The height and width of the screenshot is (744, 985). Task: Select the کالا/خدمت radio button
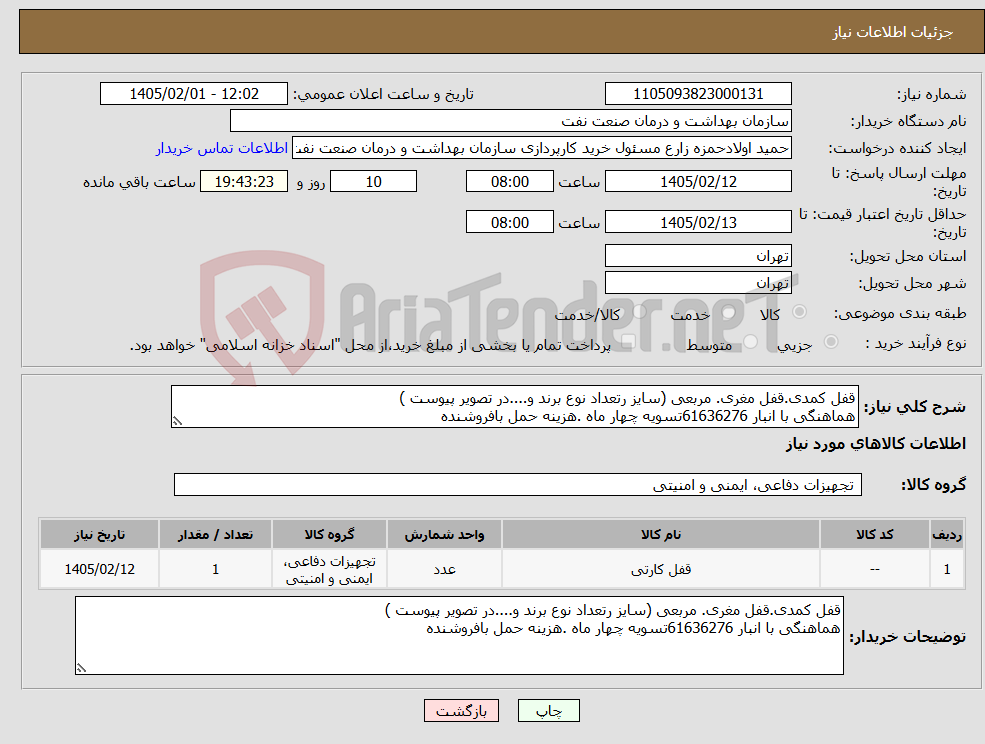(639, 312)
